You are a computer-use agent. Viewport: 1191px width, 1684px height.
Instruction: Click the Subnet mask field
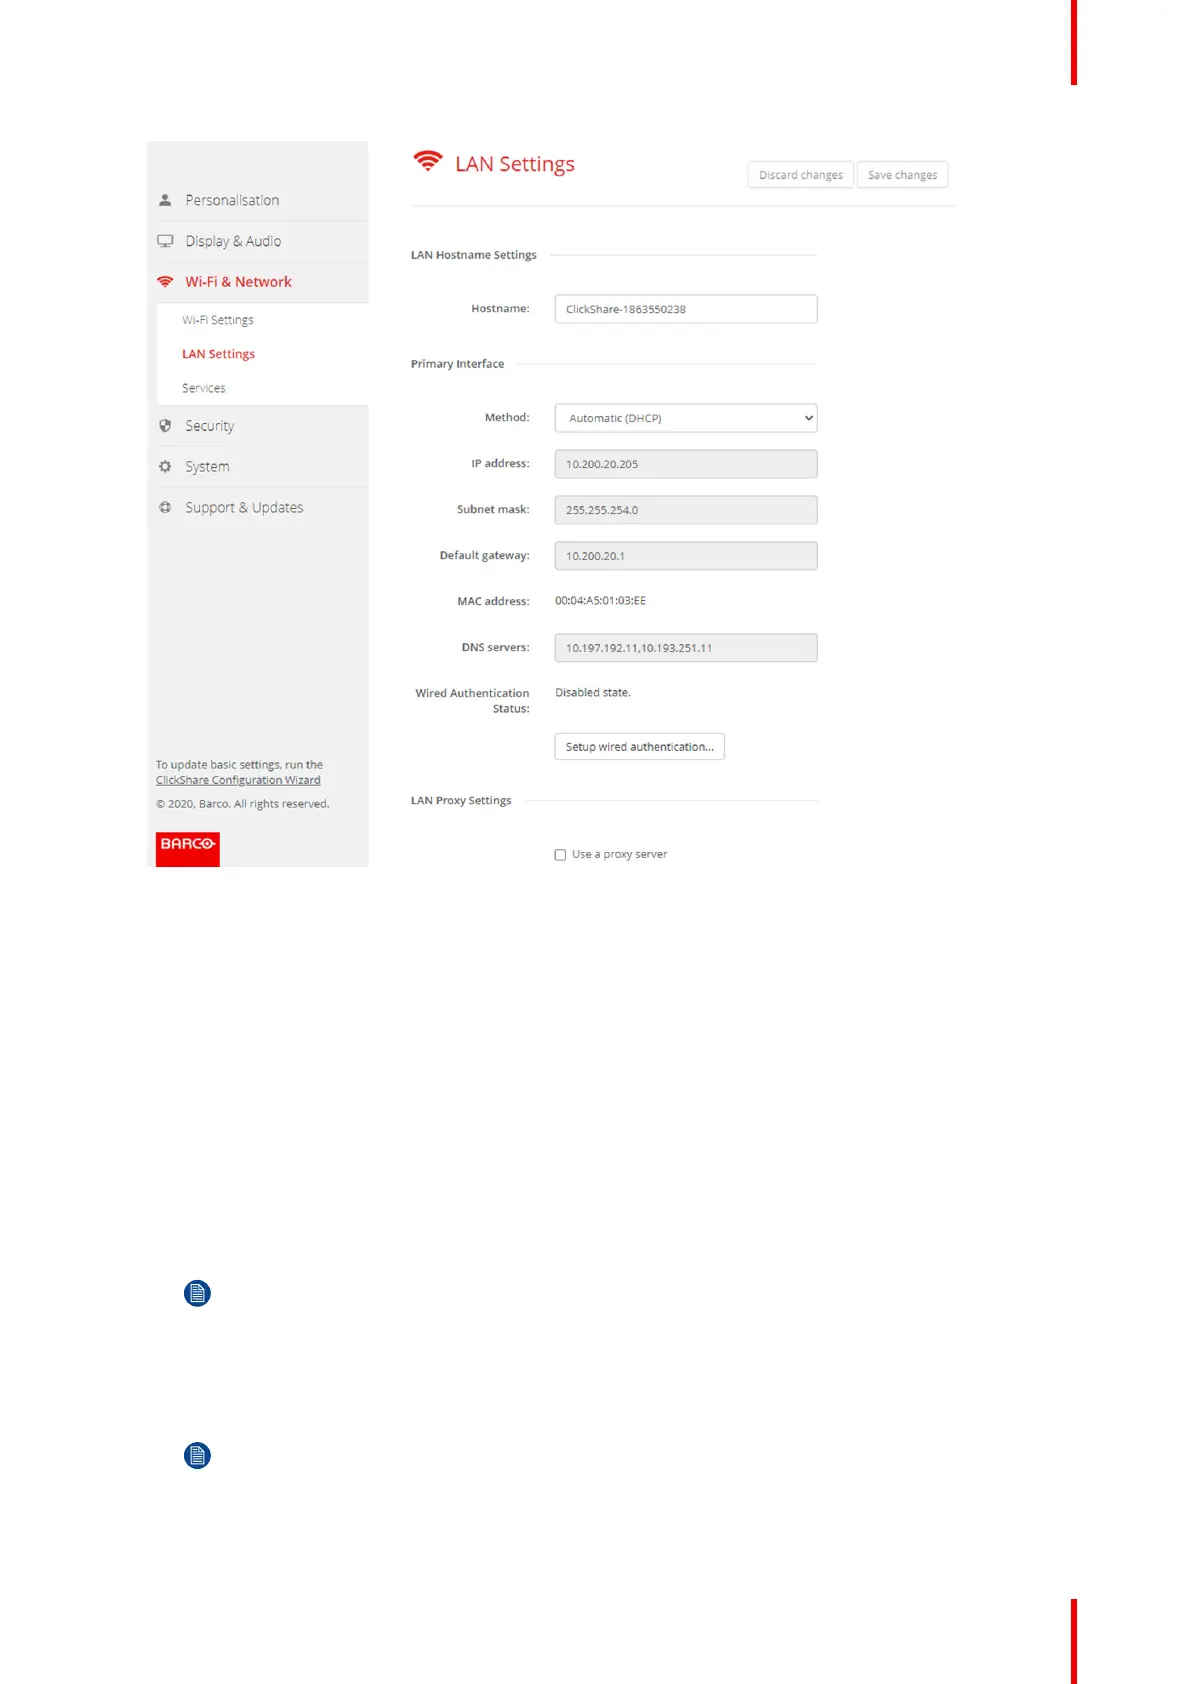686,510
